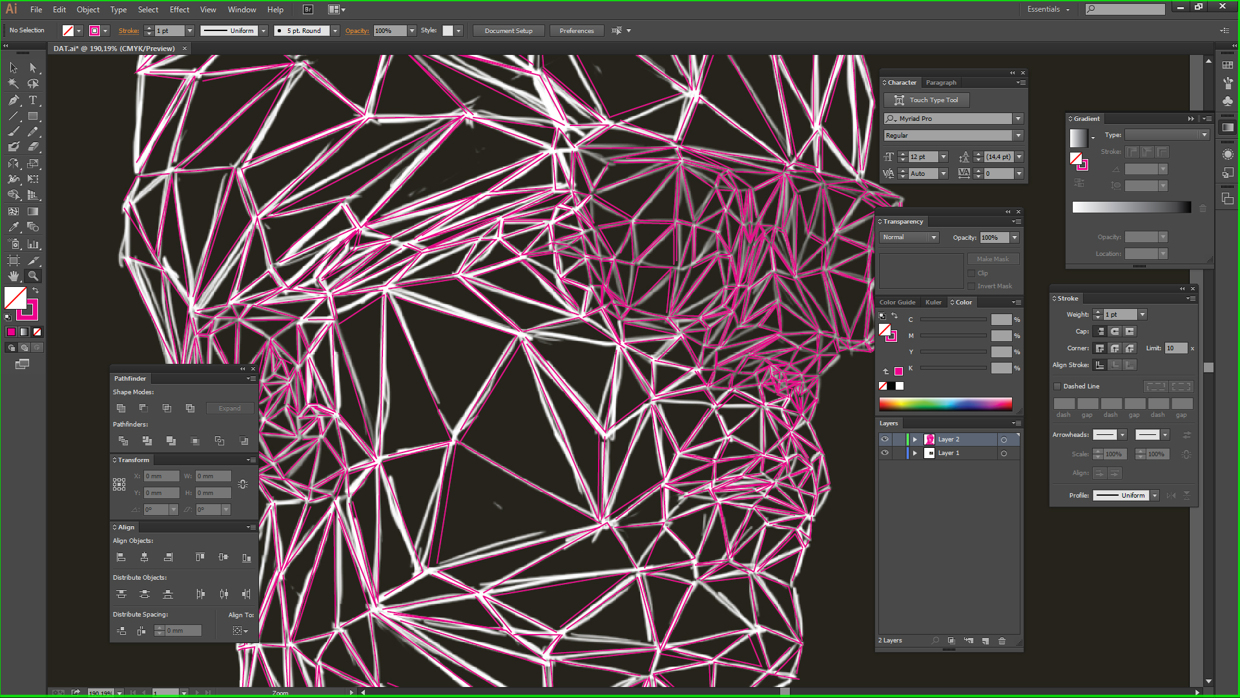The width and height of the screenshot is (1240, 698).
Task: Open the Effect menu
Action: point(179,10)
